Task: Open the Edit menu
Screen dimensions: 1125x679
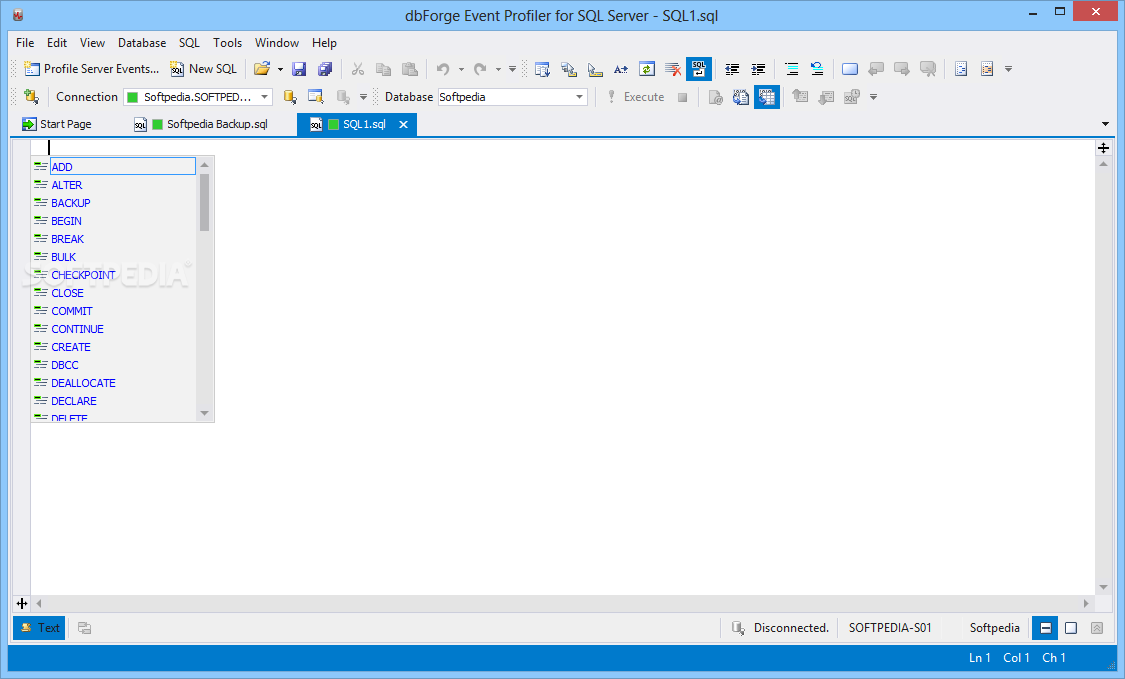Action: click(57, 43)
